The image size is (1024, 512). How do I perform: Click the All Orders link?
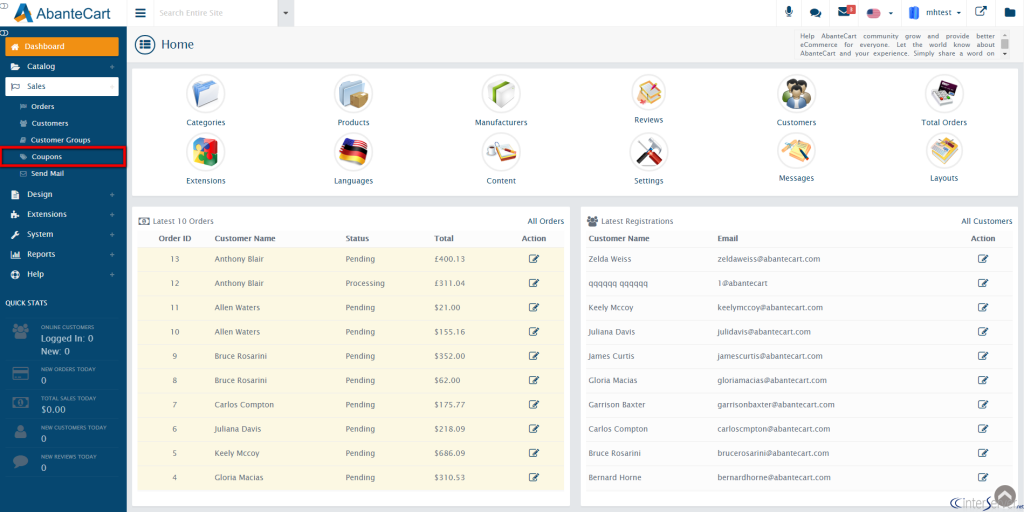546,221
